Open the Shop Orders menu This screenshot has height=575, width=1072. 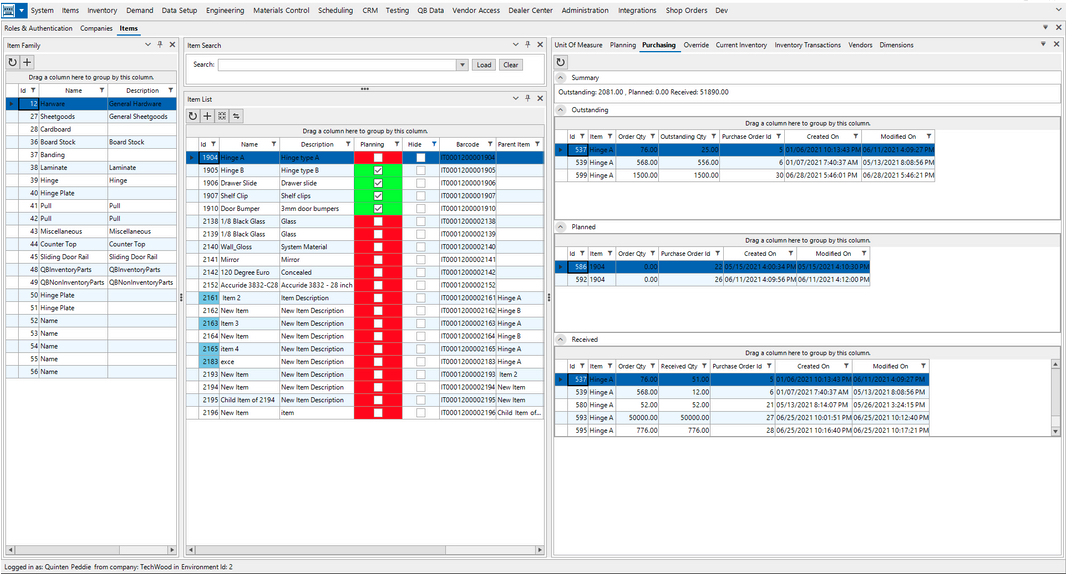pos(686,10)
